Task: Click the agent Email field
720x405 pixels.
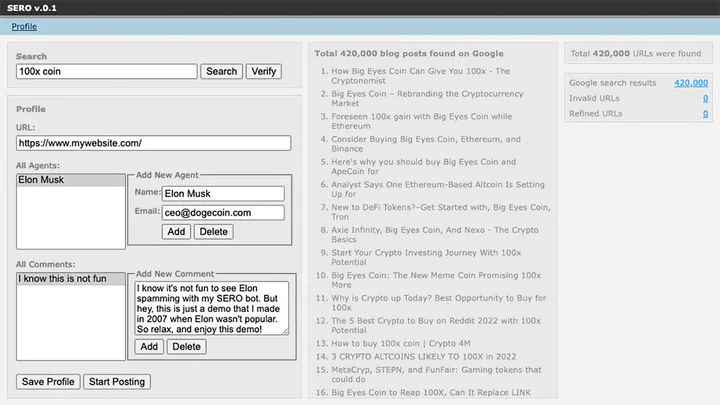Action: [223, 213]
